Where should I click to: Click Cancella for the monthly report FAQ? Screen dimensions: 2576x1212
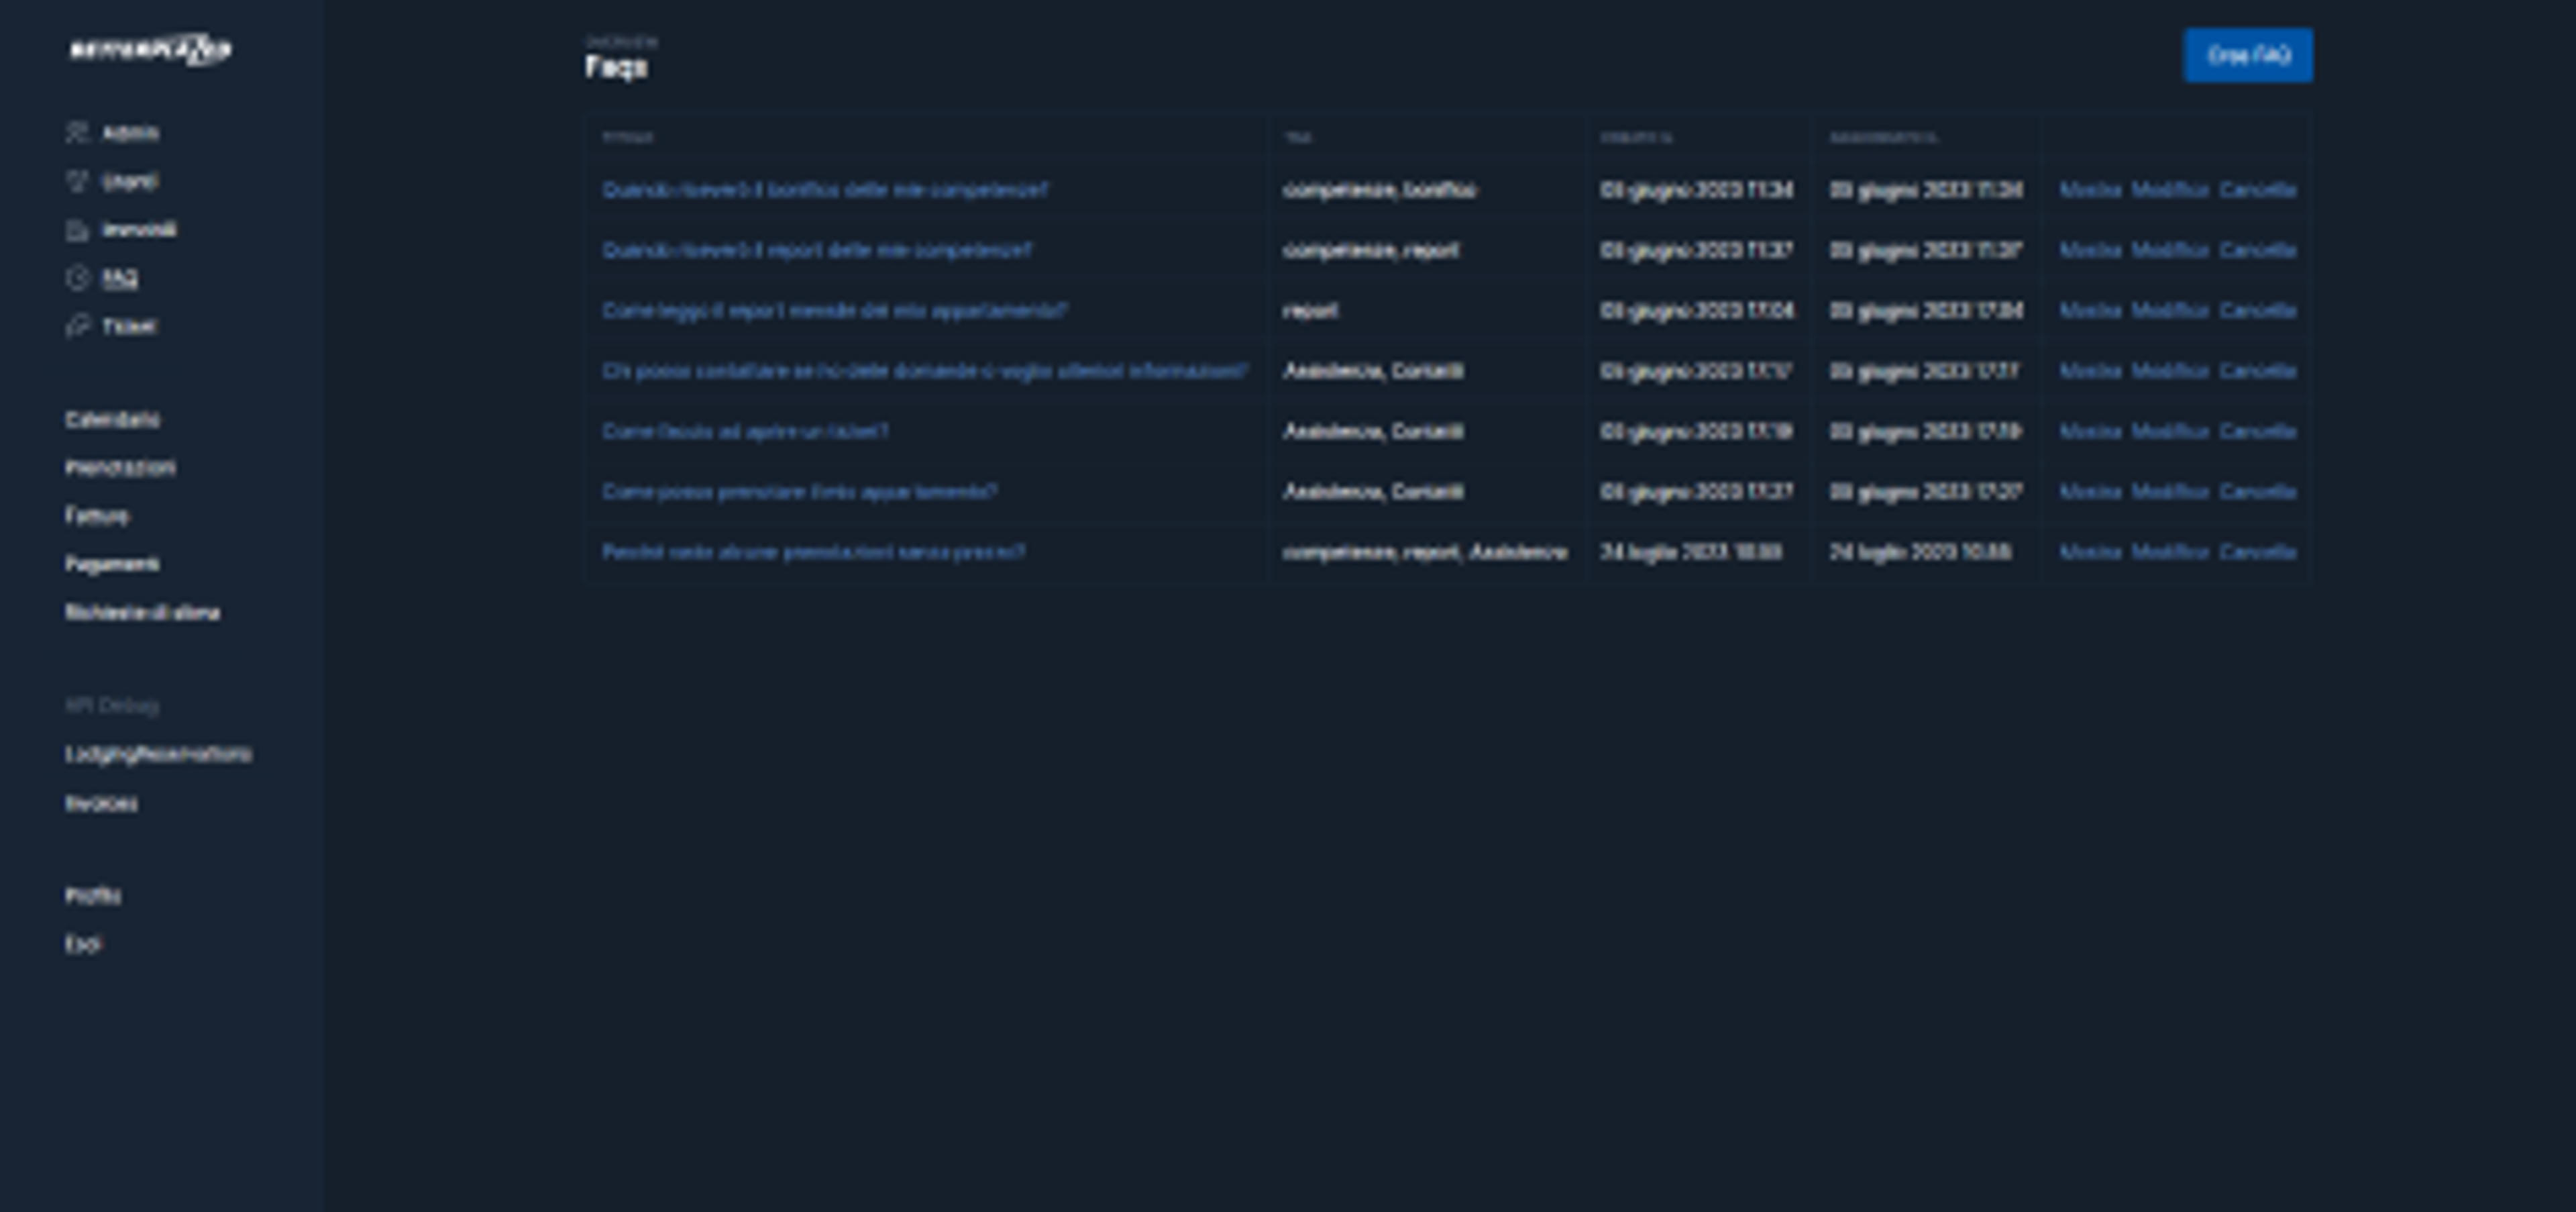[2258, 311]
